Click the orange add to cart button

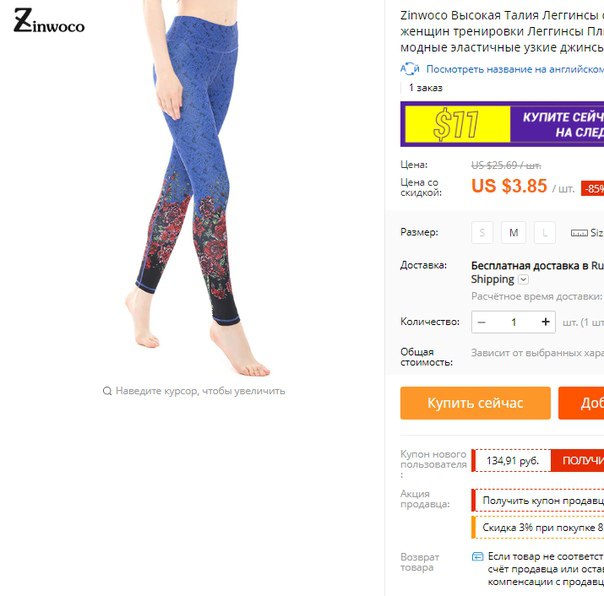581,403
